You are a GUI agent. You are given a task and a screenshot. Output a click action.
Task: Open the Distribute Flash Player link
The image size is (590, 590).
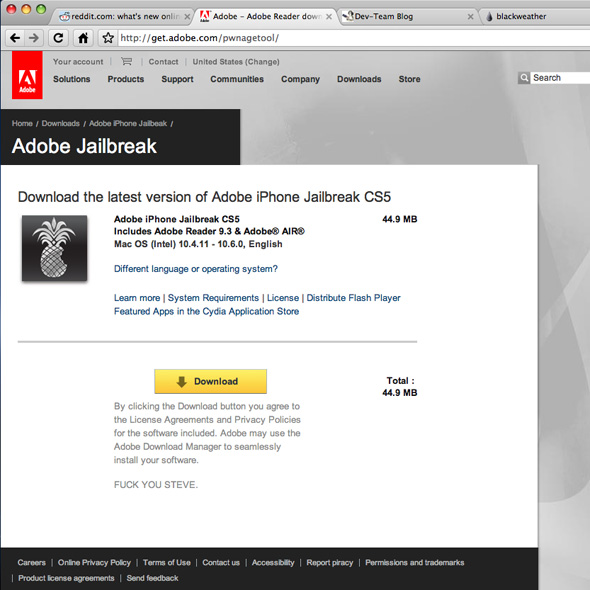tap(353, 298)
